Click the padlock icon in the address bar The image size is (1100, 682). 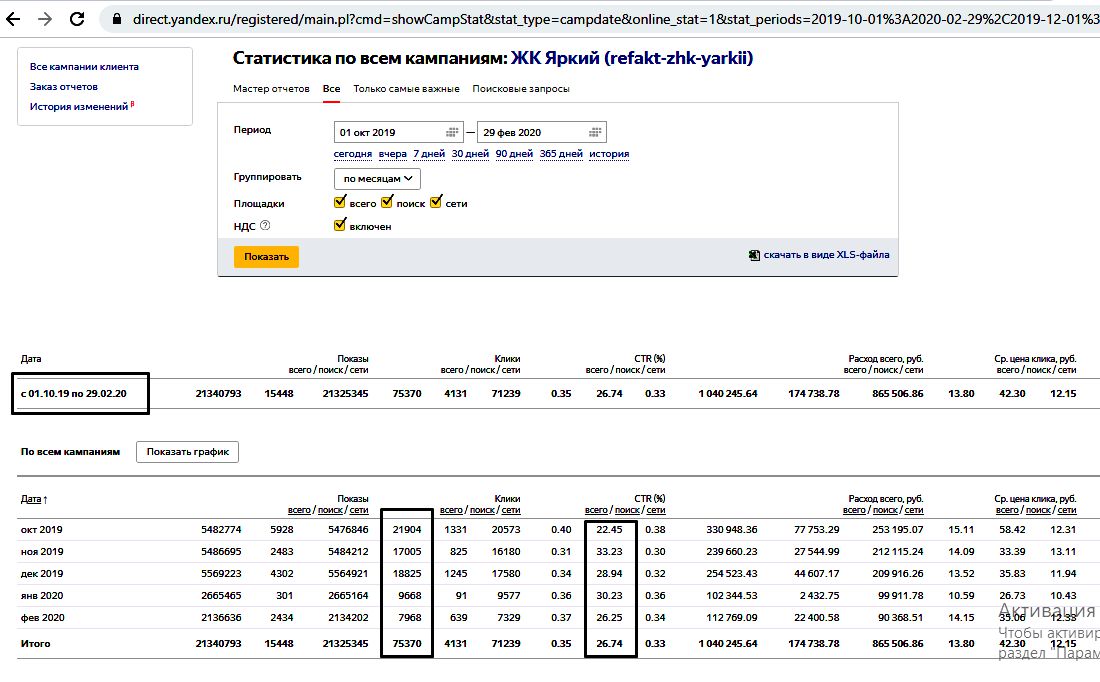click(118, 19)
